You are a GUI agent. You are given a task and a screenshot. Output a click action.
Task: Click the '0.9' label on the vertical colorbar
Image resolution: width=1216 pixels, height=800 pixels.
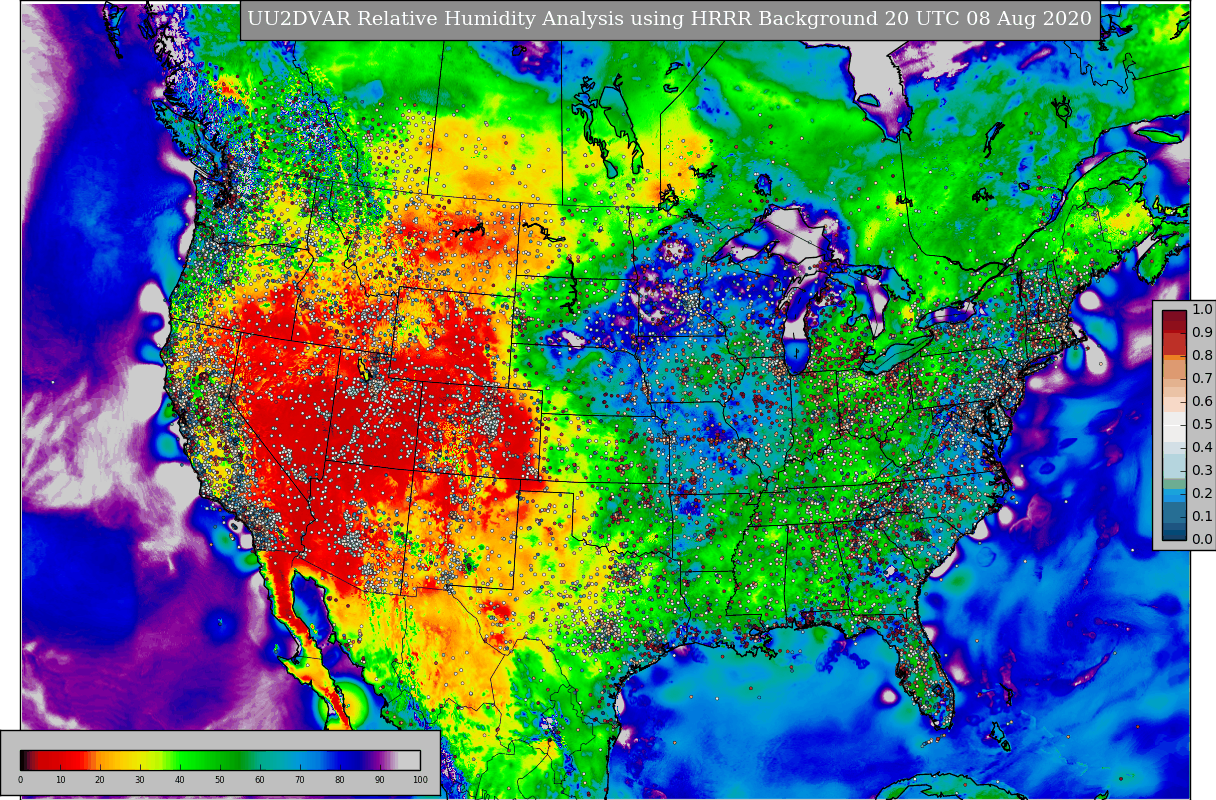1202,332
